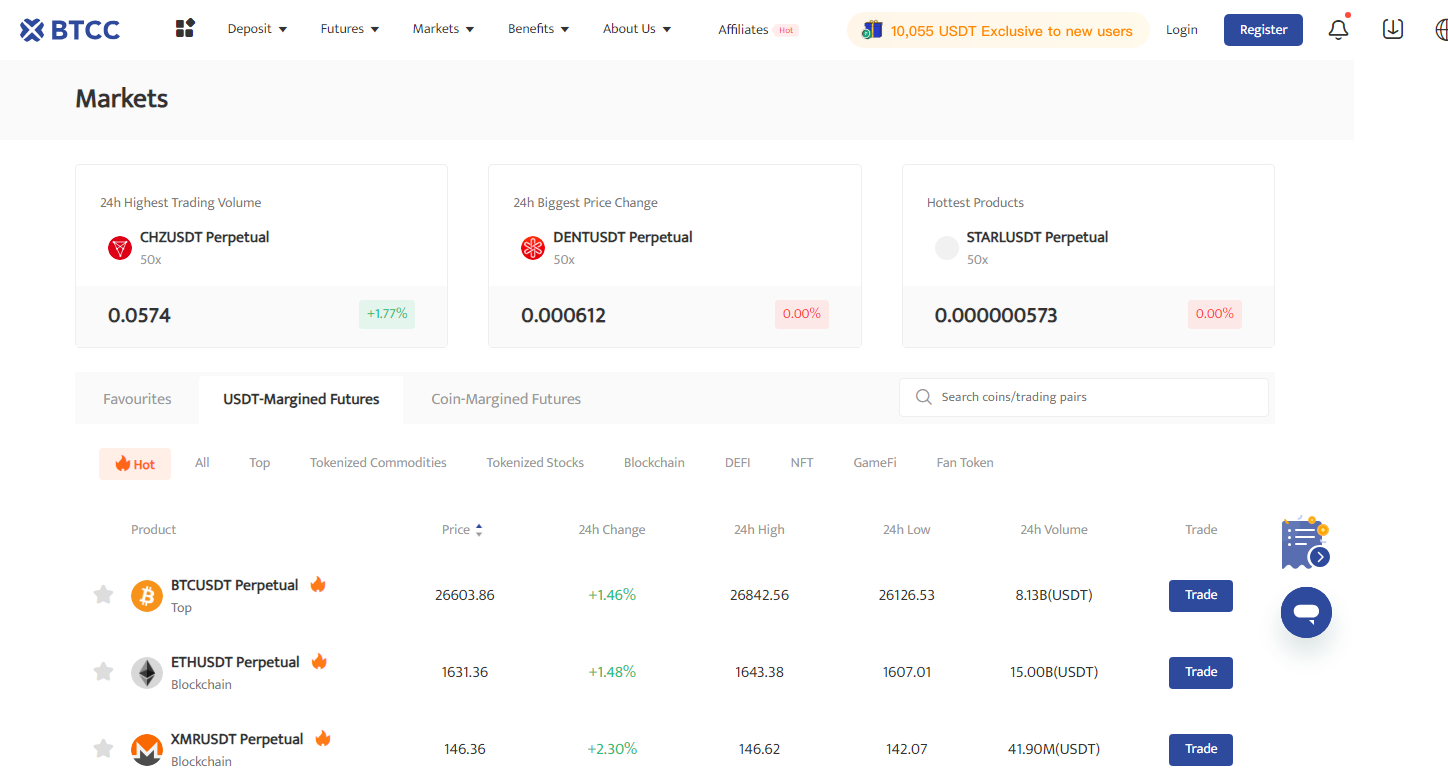Open the 10,055 USDT promo banner
The image size is (1448, 779).
(998, 30)
